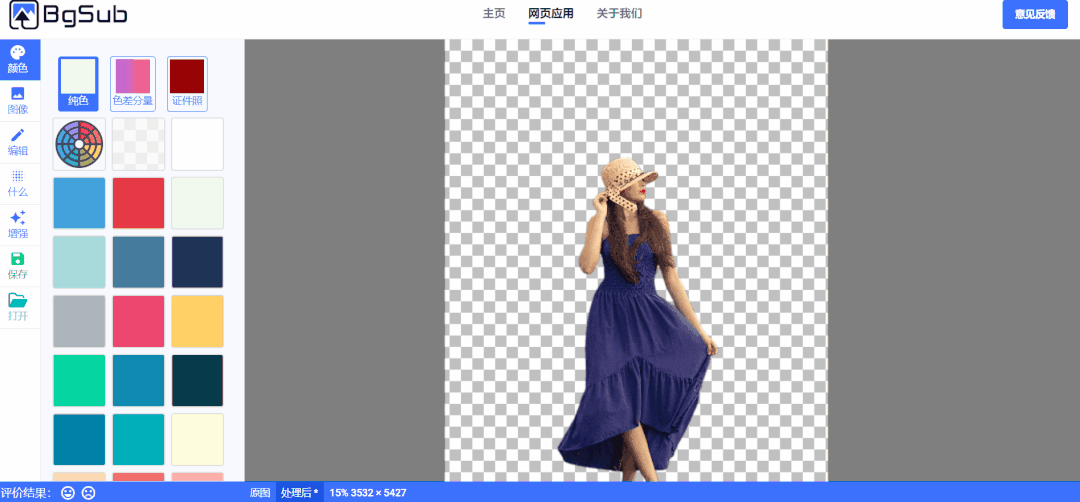Image resolution: width=1080 pixels, height=502 pixels.
Task: Select the 编辑 pencil tool in sidebar
Action: point(18,142)
